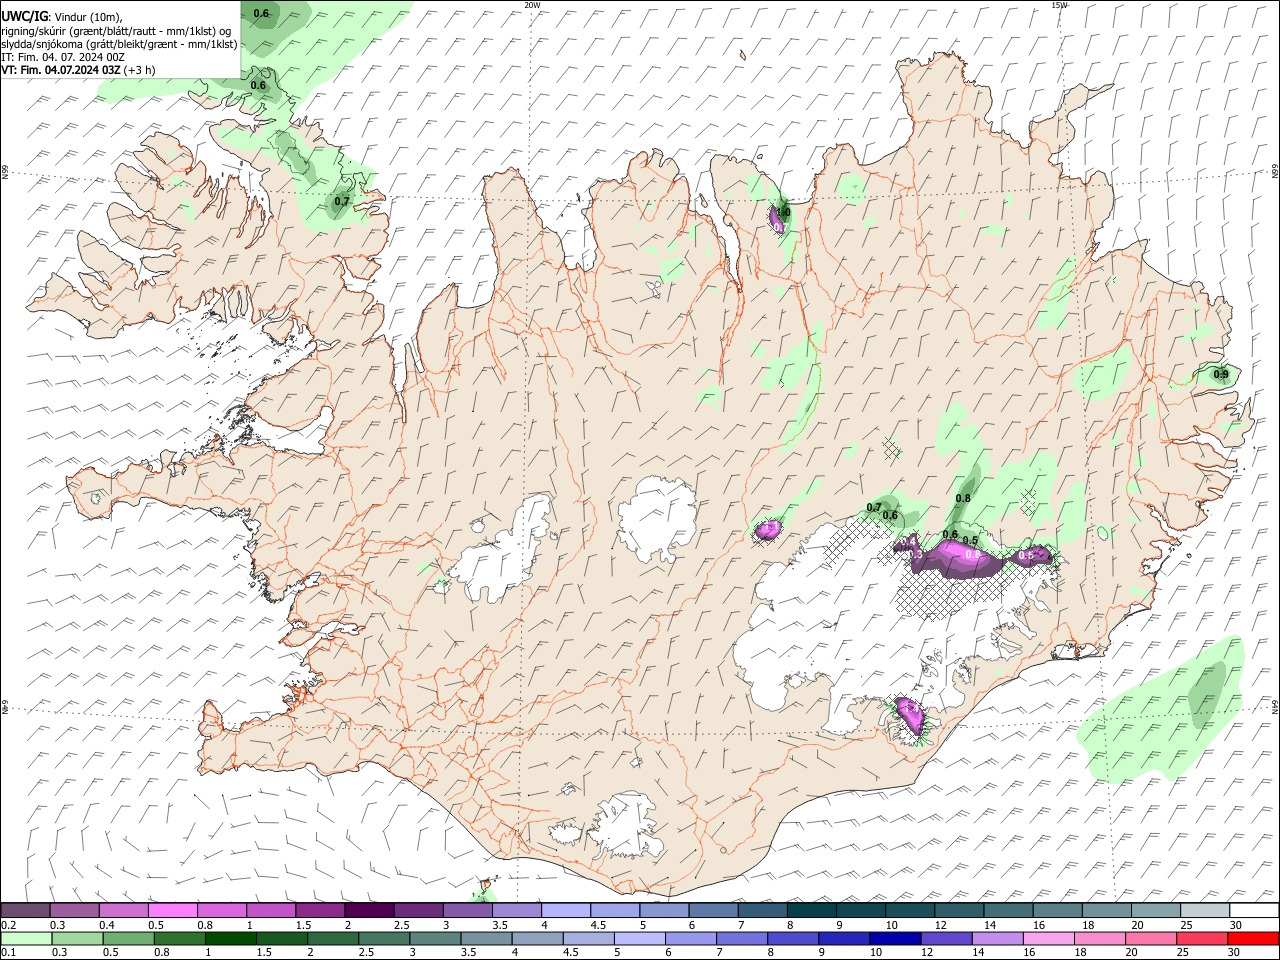This screenshot has height=960, width=1280.
Task: Click the deep navy 10–12 rain legend swatch
Action: pyautogui.click(x=894, y=938)
